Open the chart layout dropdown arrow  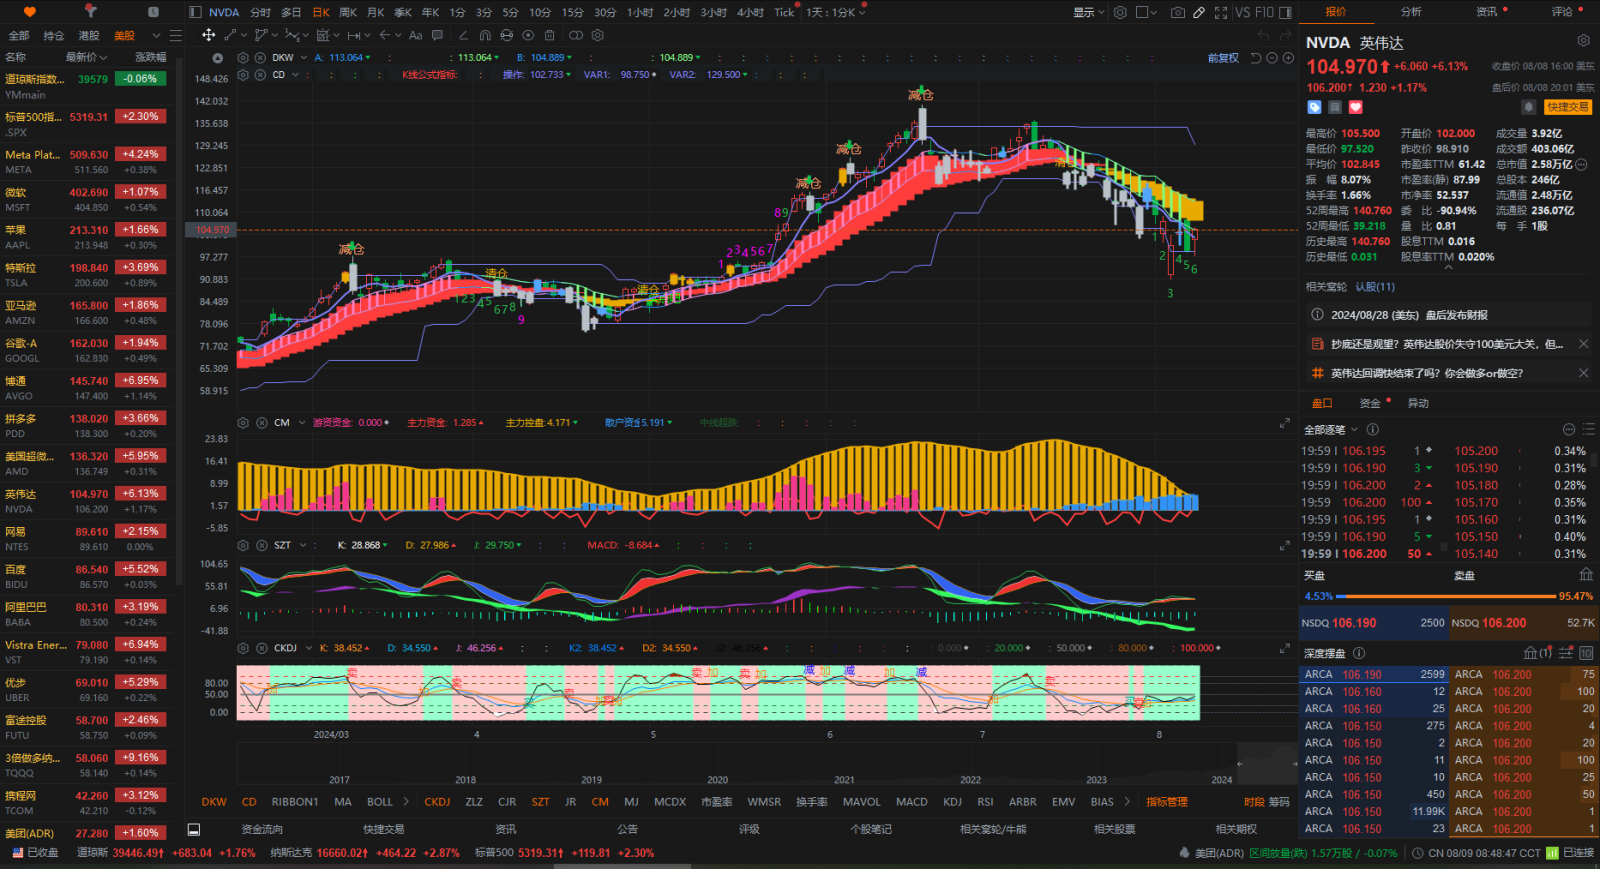pos(1155,12)
